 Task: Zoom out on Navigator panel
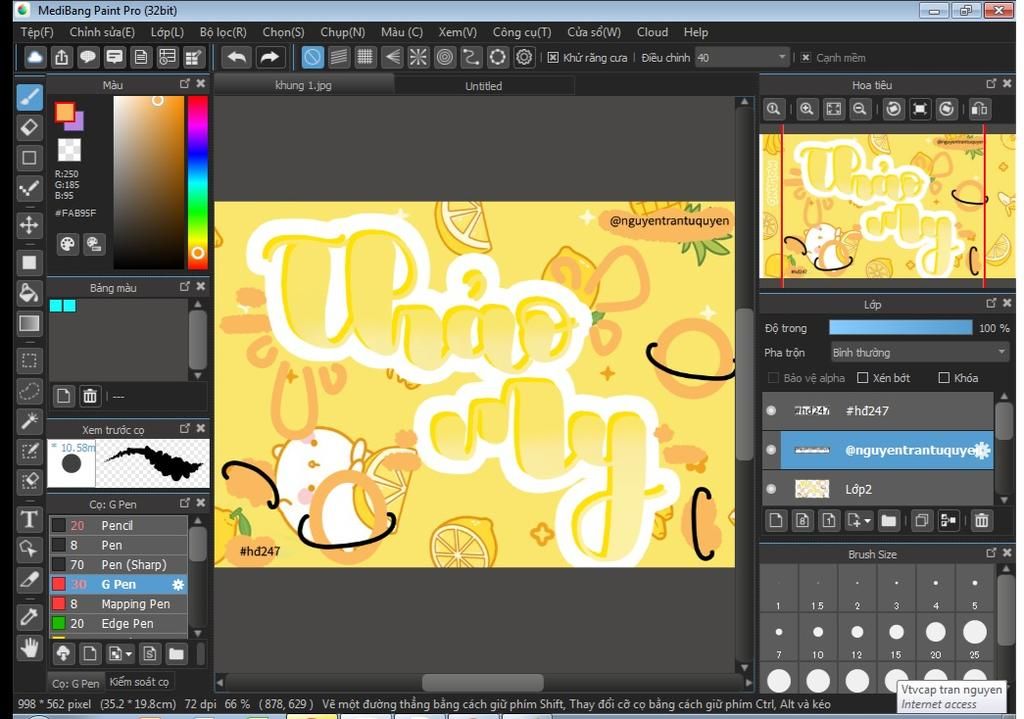860,109
